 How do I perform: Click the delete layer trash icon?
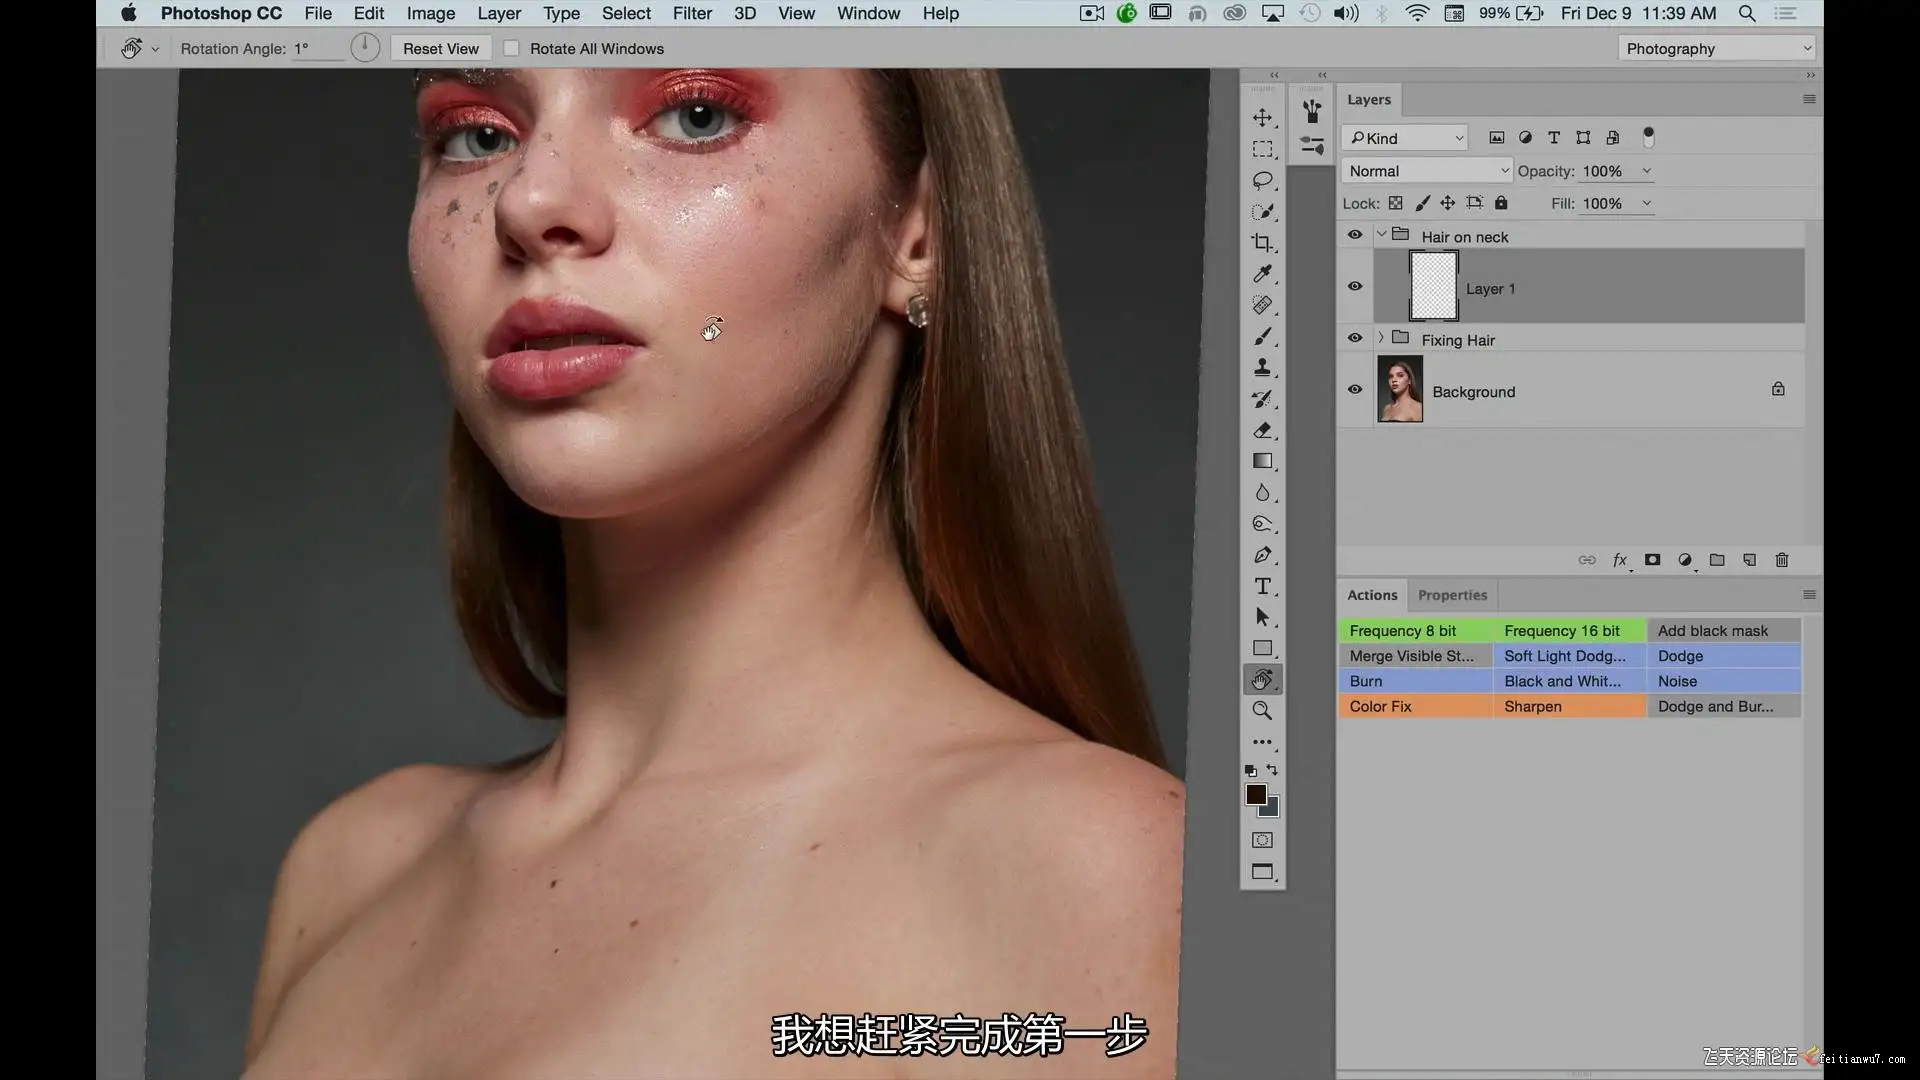[x=1781, y=560]
